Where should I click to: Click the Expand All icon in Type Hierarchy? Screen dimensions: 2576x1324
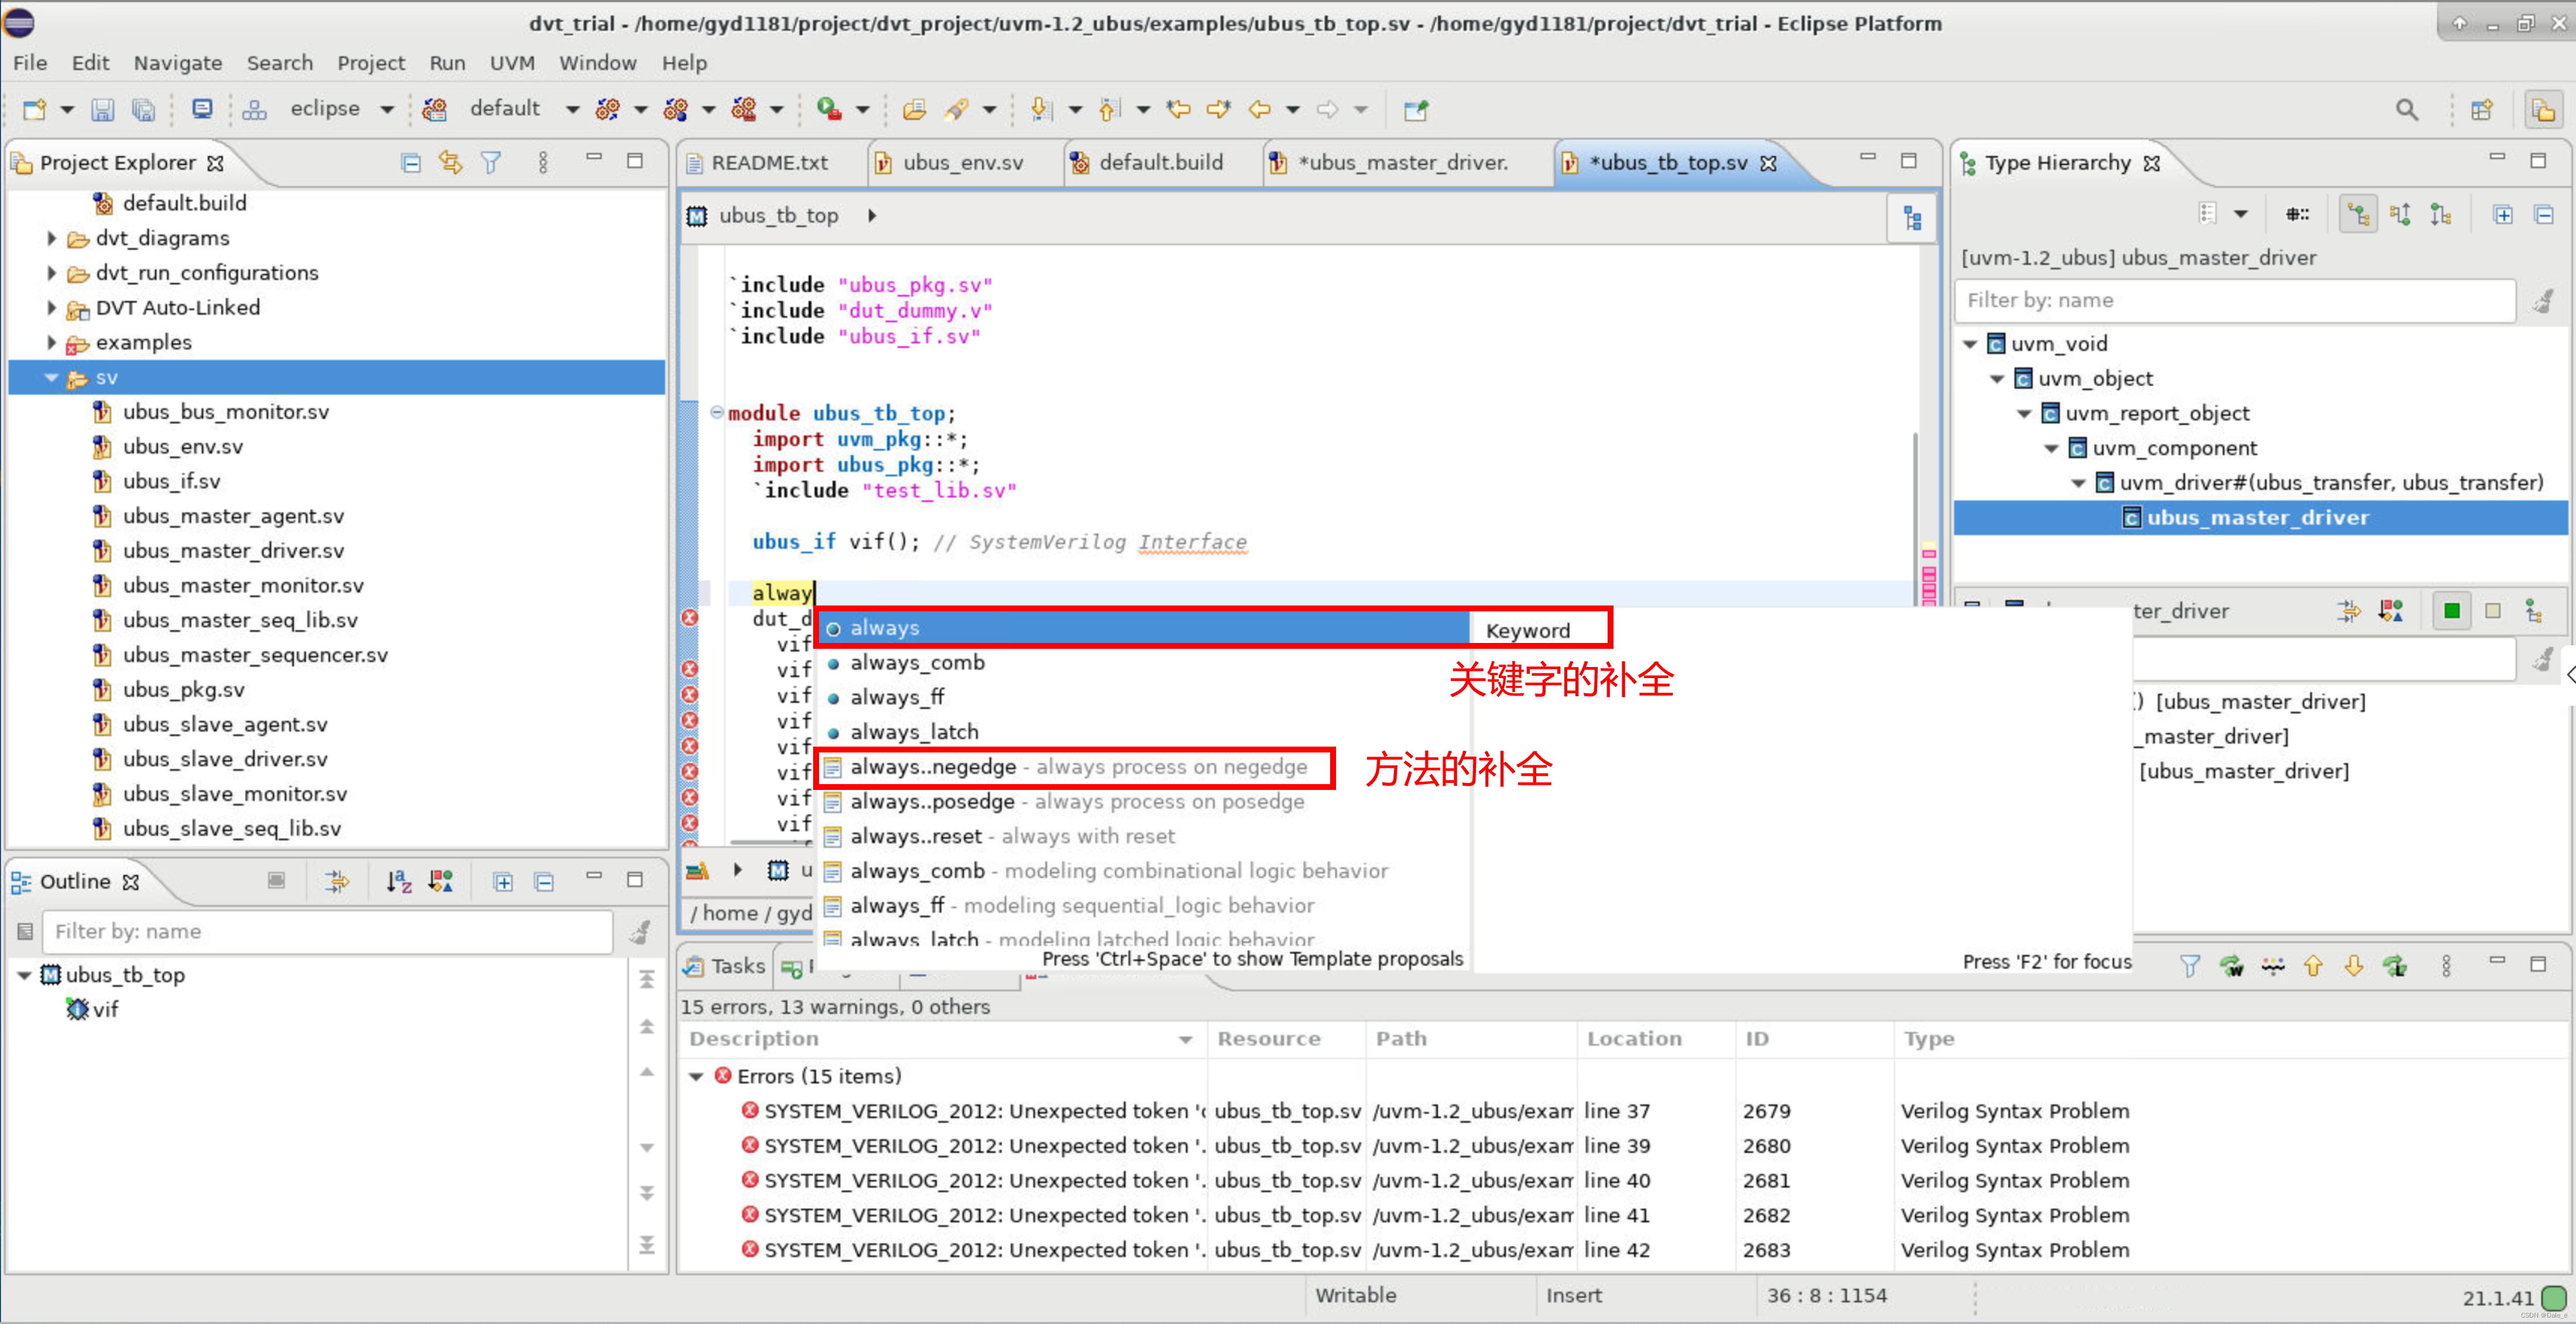tap(2502, 214)
